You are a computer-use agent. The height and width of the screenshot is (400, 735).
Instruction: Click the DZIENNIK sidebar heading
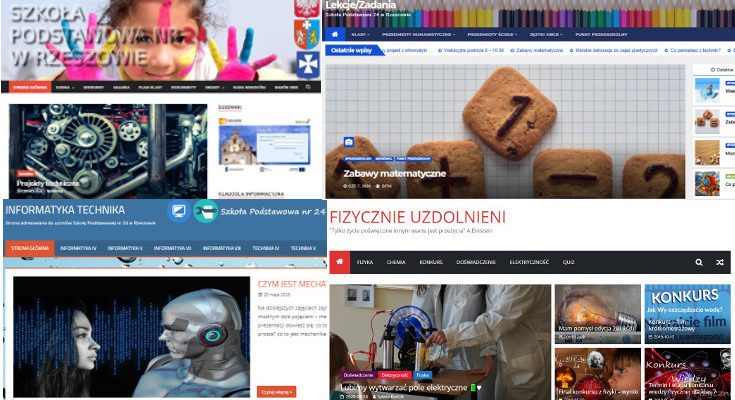[x=230, y=107]
